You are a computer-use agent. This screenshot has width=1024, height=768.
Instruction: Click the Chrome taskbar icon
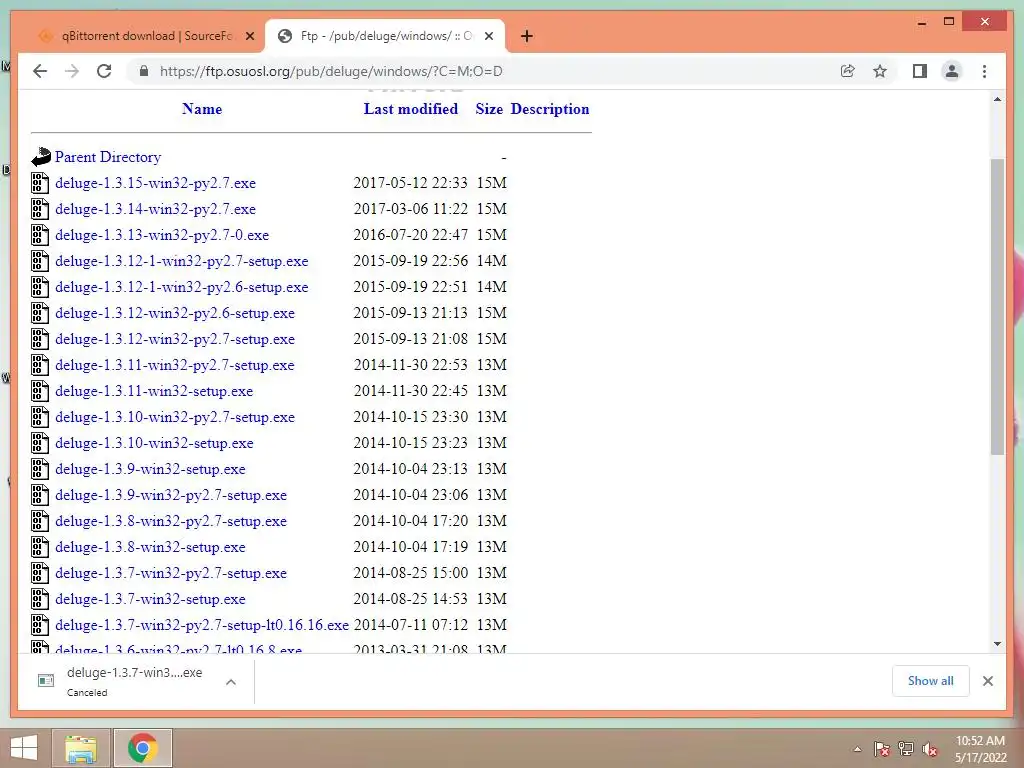point(142,748)
